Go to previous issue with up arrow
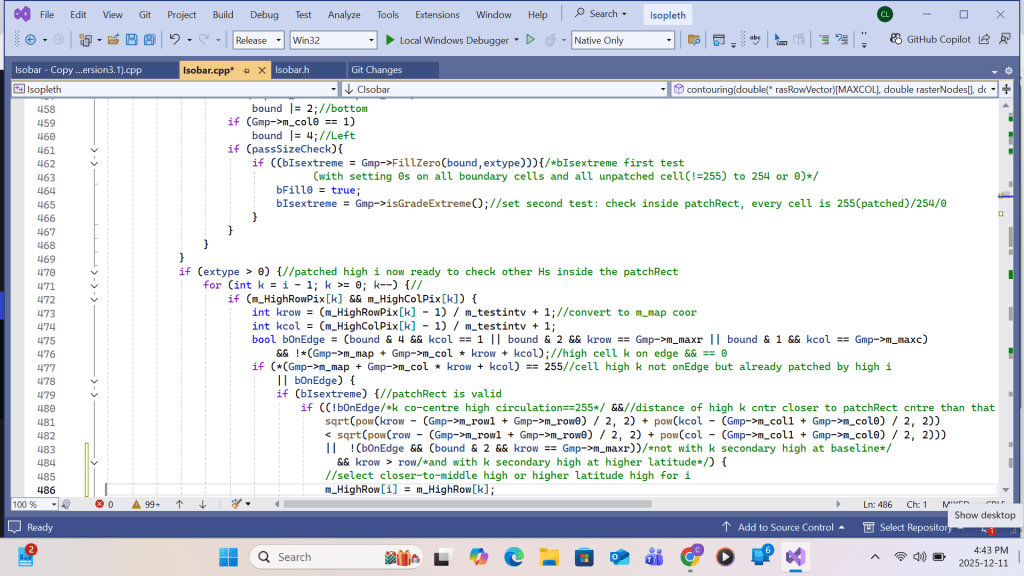Screen dimensions: 1024x576 click(181, 504)
